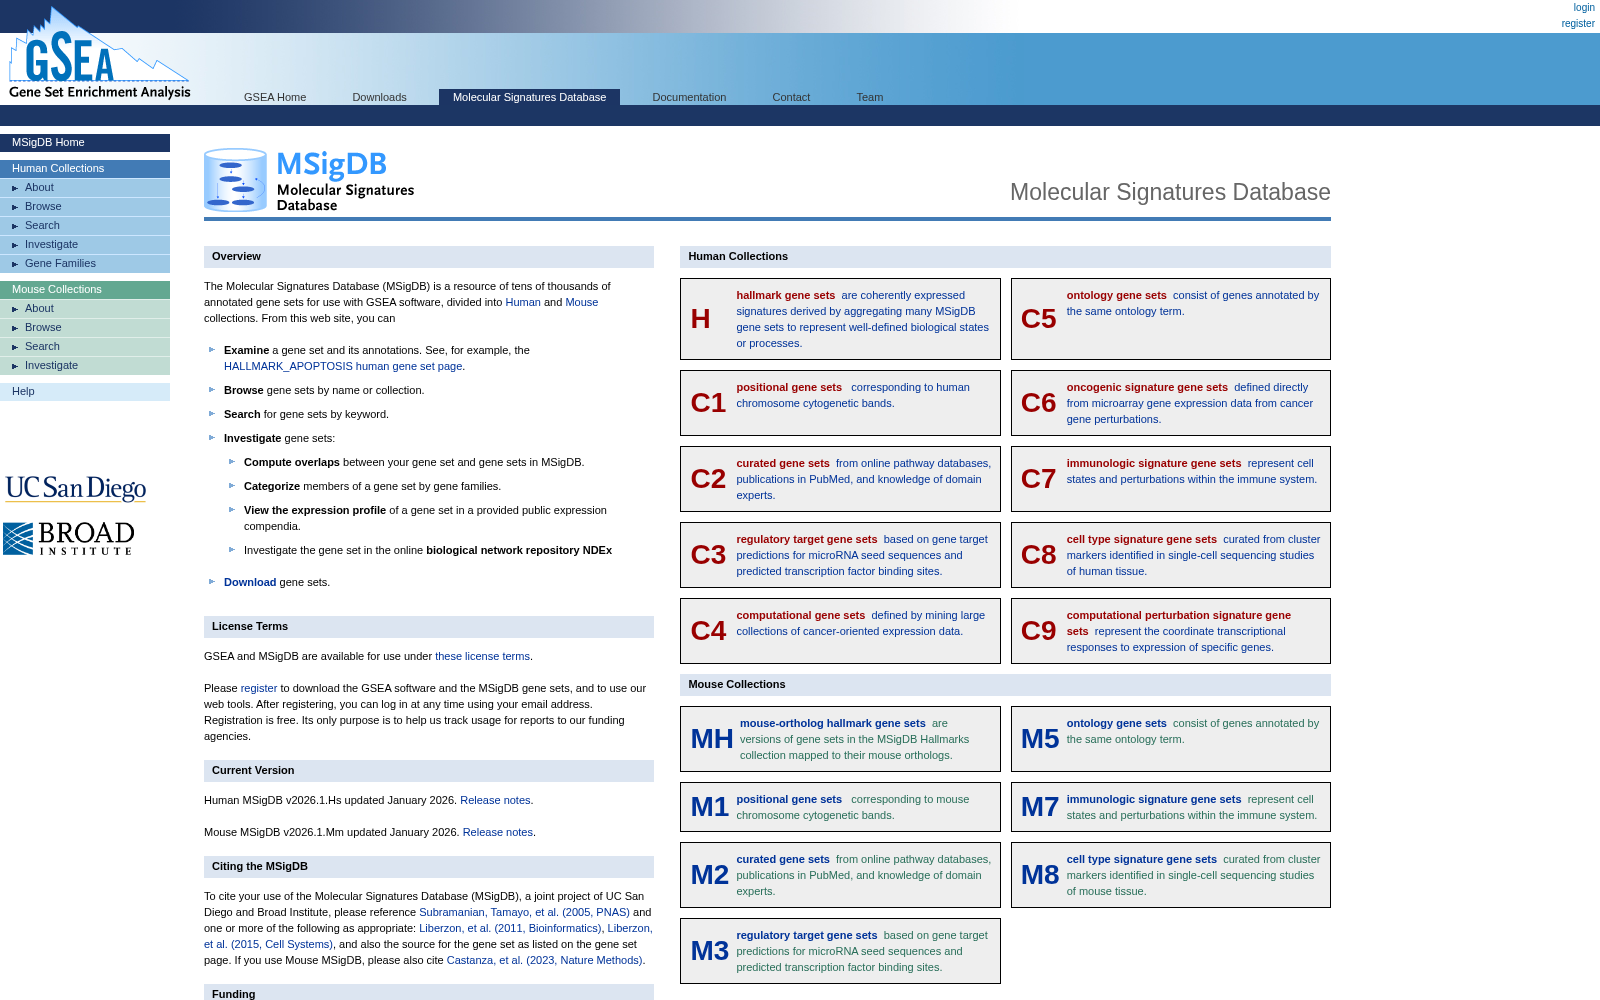Open the these license terms link

pyautogui.click(x=482, y=656)
